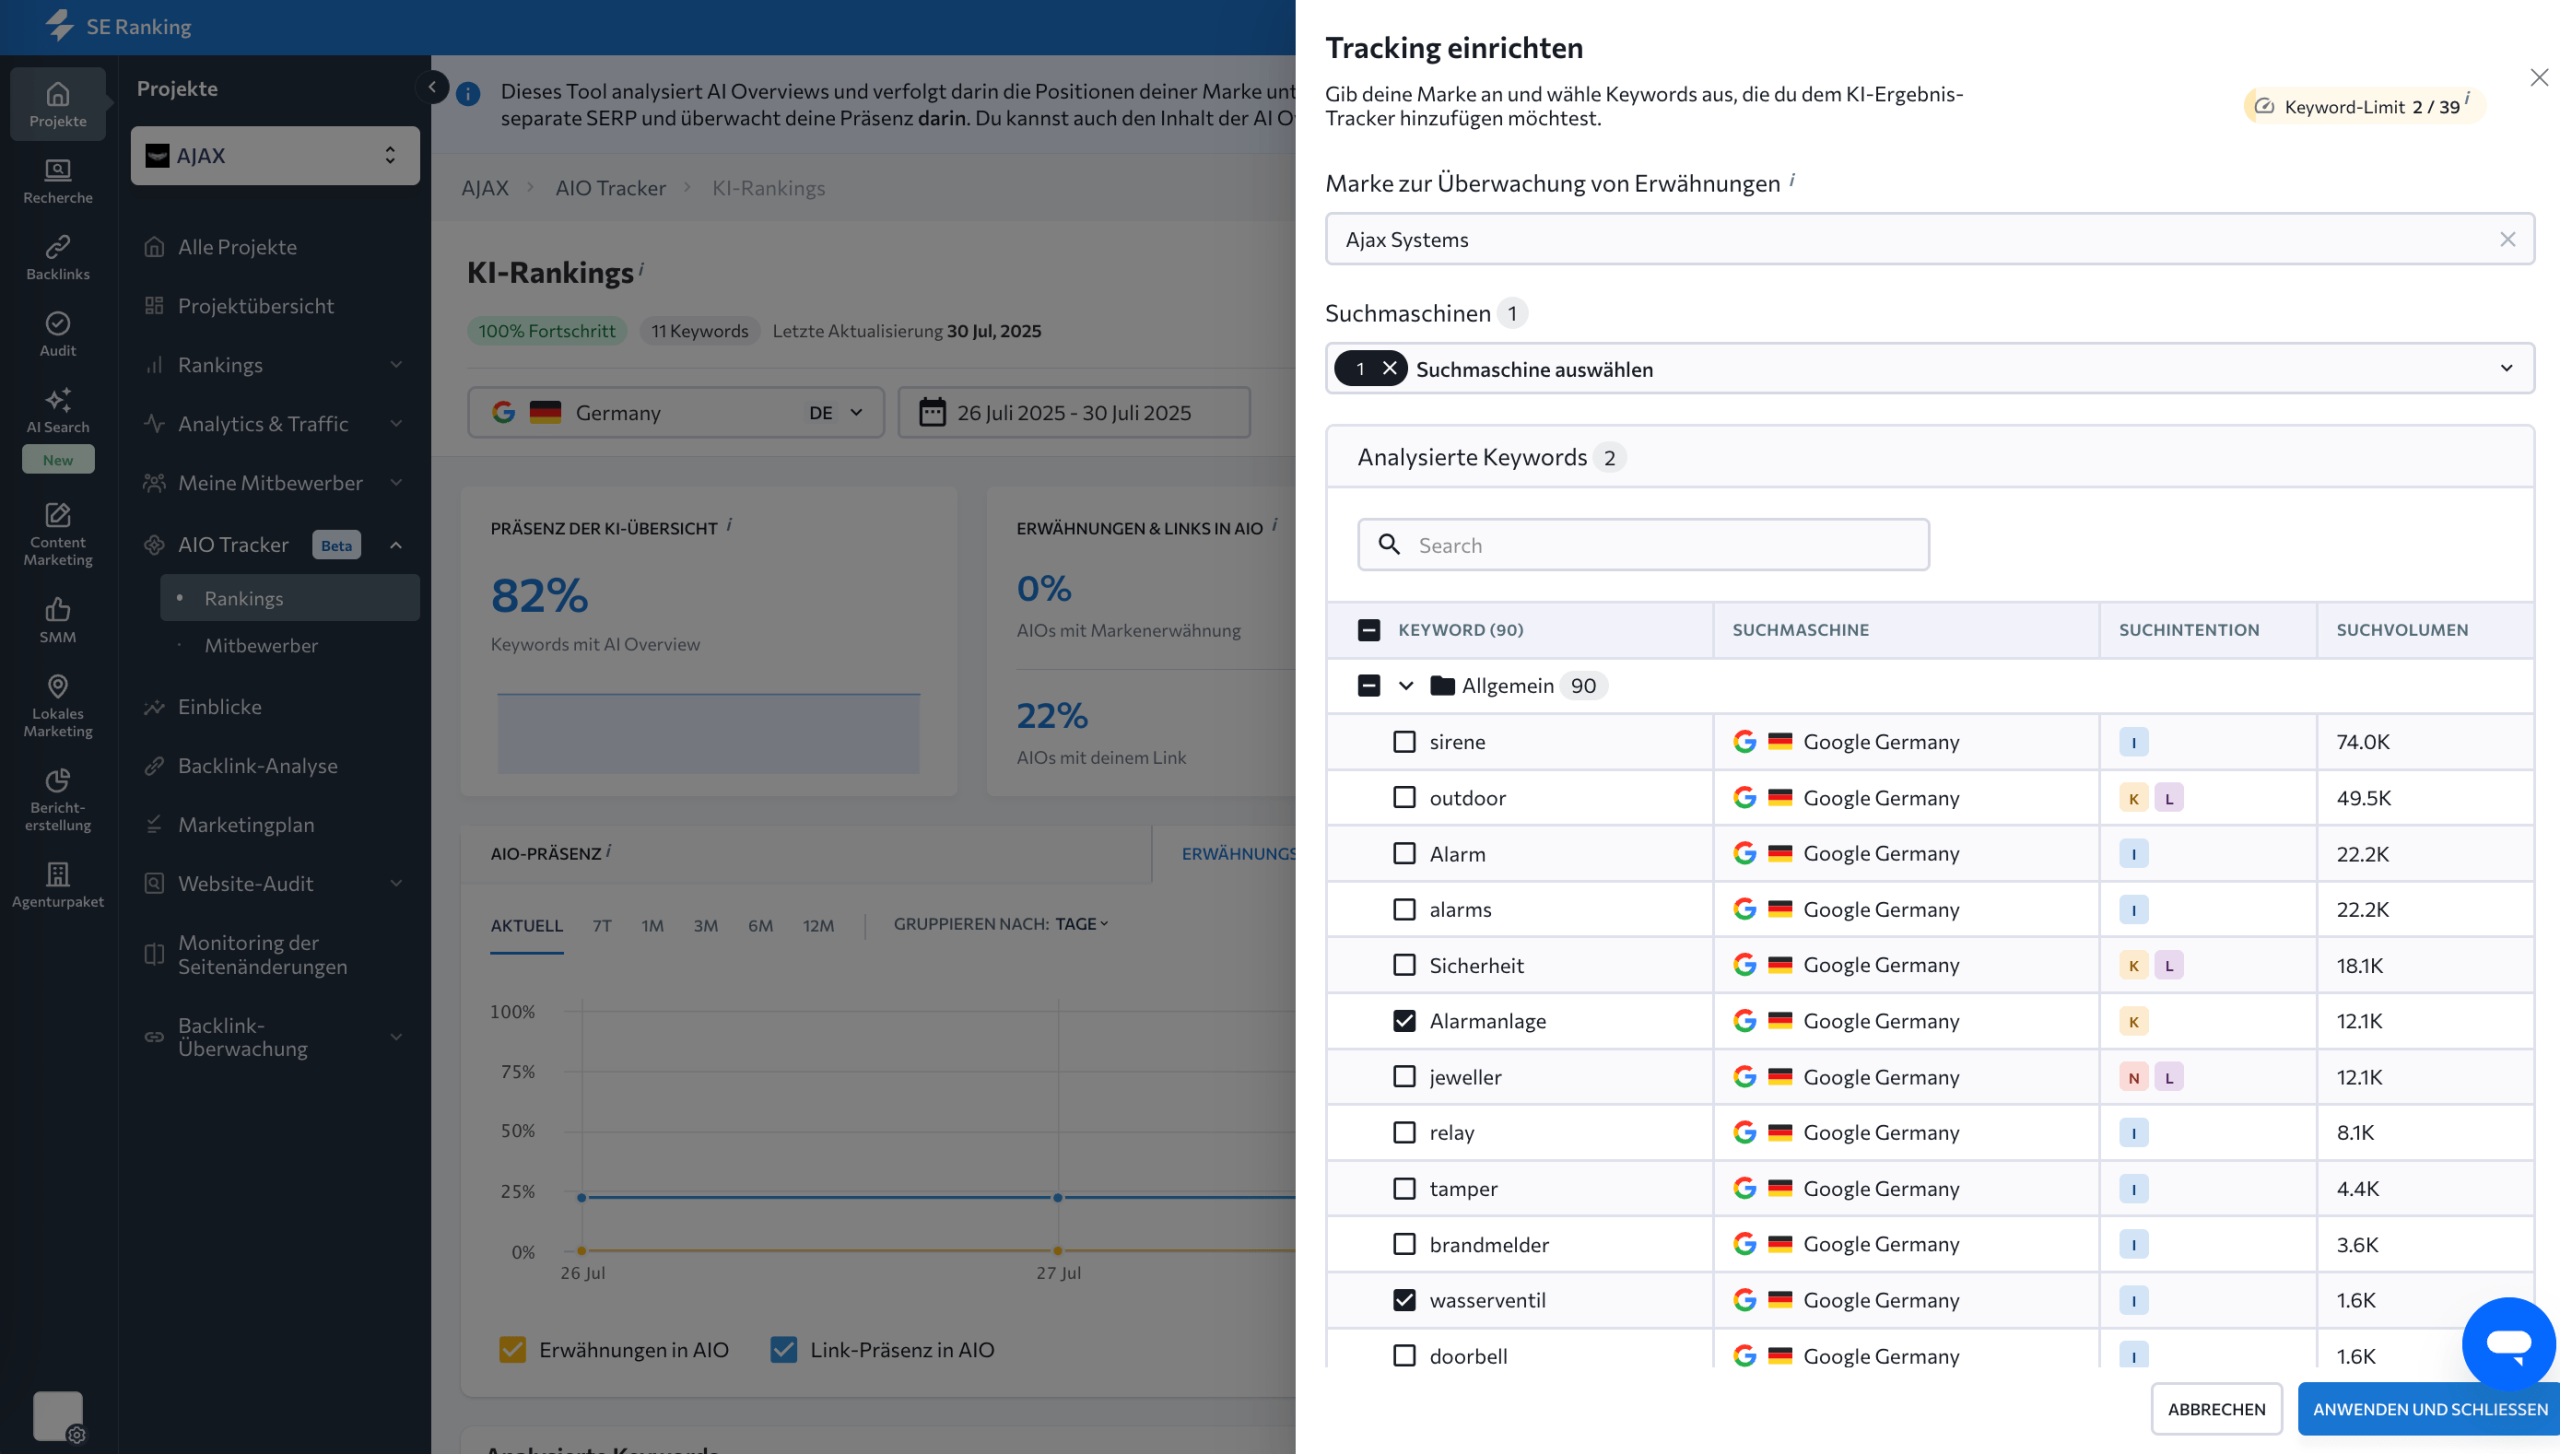Click the SE Ranking logo
The height and width of the screenshot is (1454, 2560).
click(118, 26)
